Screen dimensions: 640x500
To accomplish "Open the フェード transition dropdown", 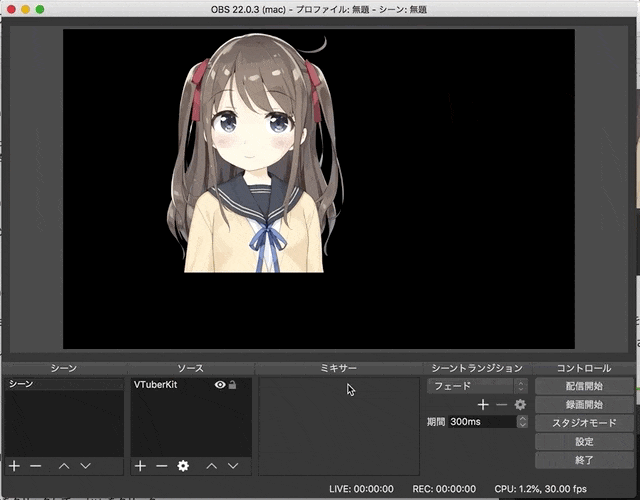I will (477, 386).
